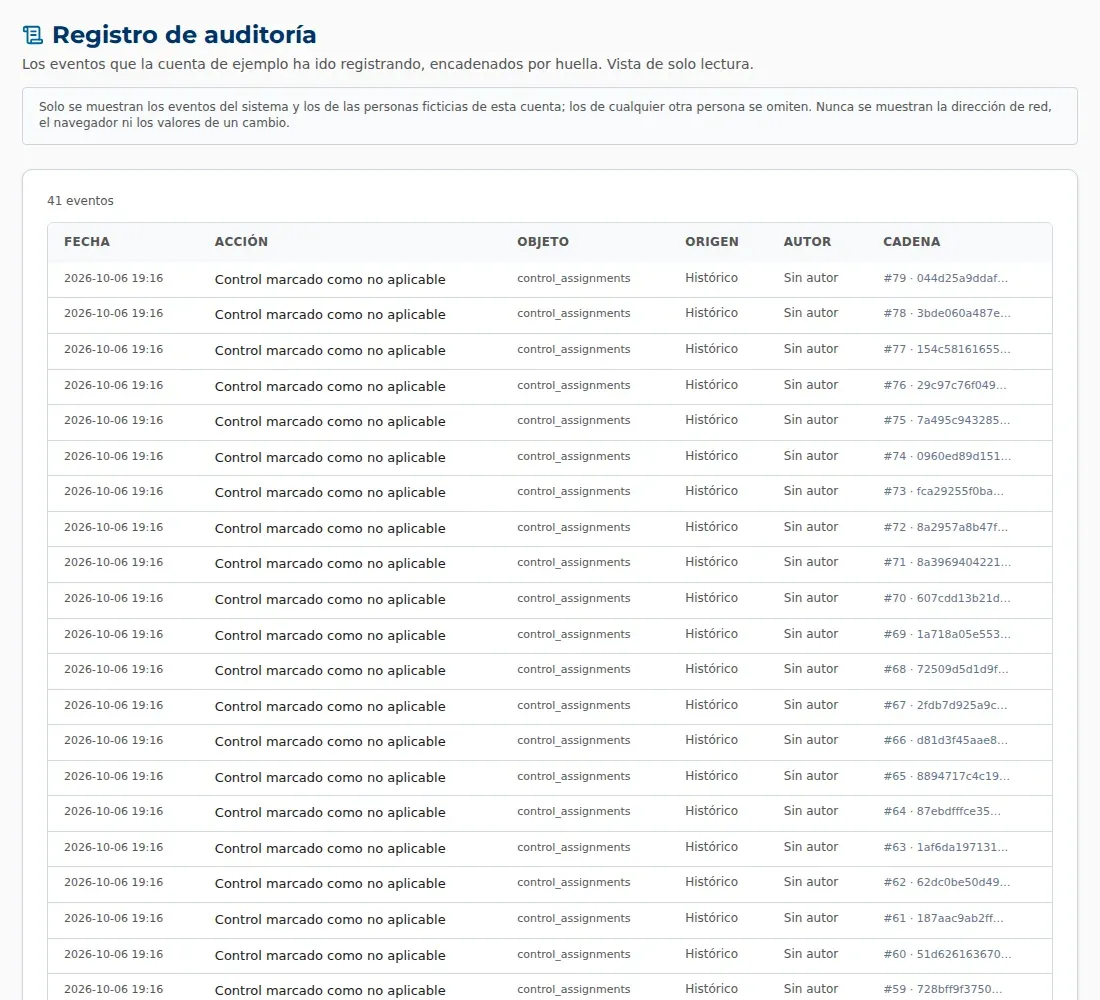The width and height of the screenshot is (1100, 1000).
Task: Click 'Histórico' in row #60
Action: click(x=711, y=954)
